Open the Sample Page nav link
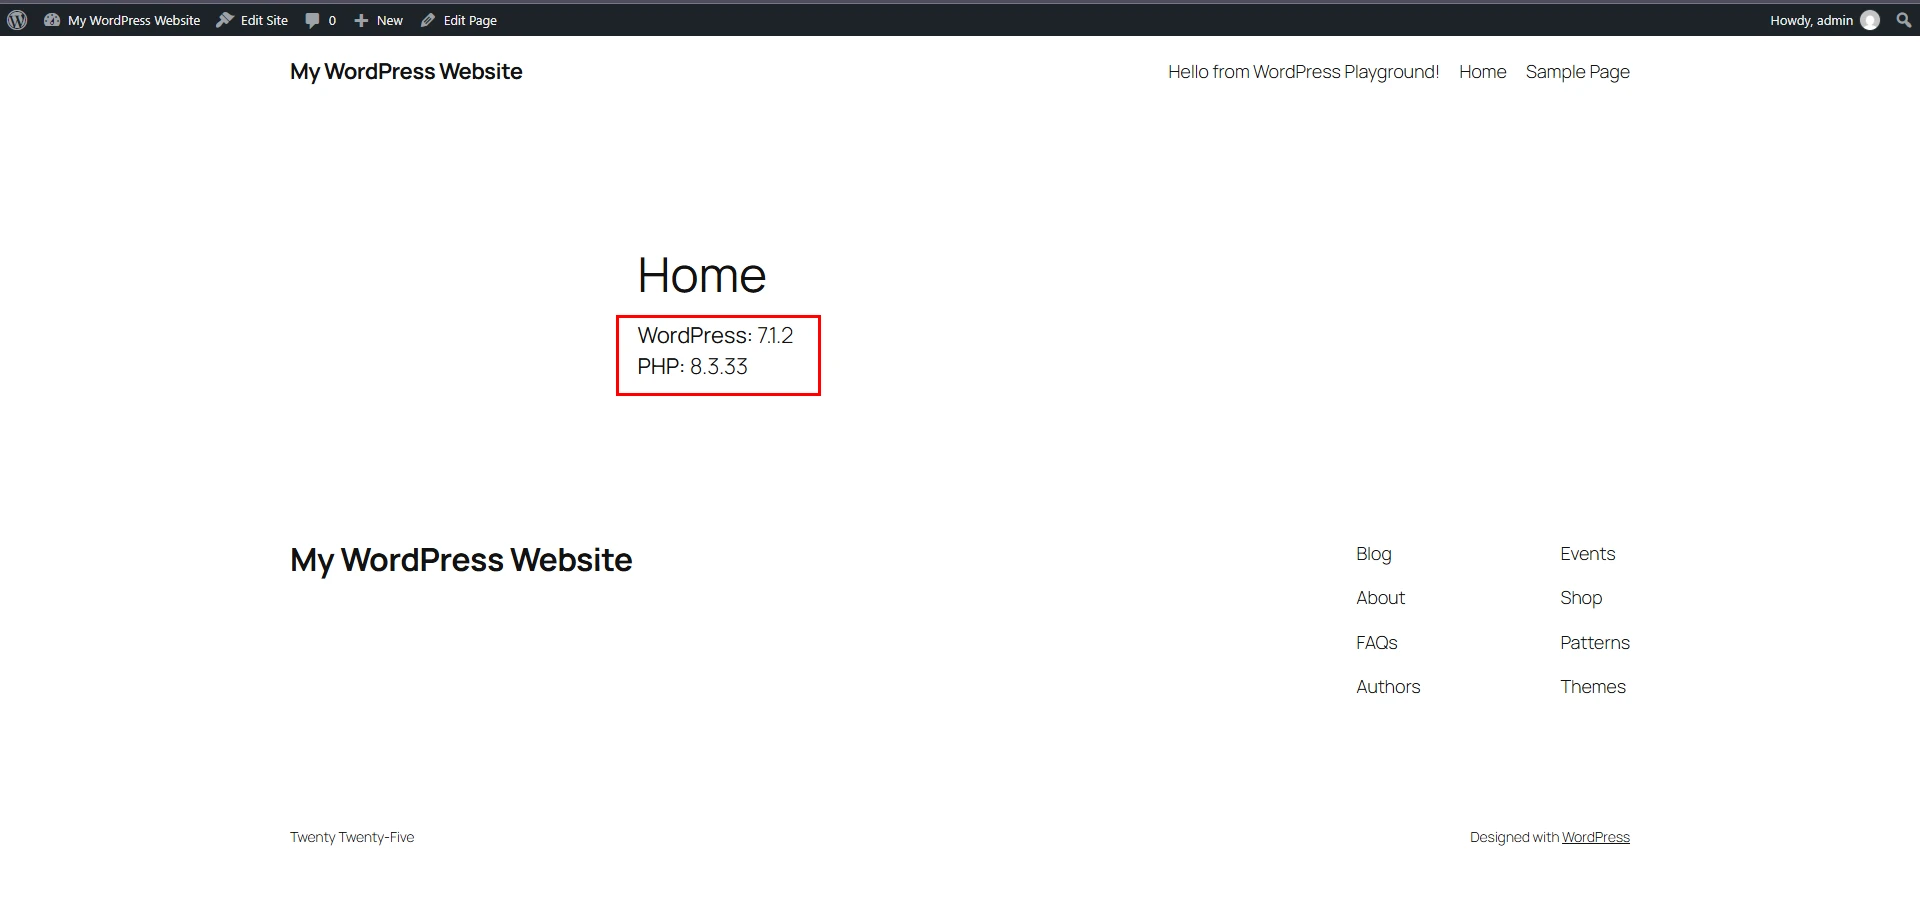This screenshot has width=1920, height=903. click(x=1578, y=72)
